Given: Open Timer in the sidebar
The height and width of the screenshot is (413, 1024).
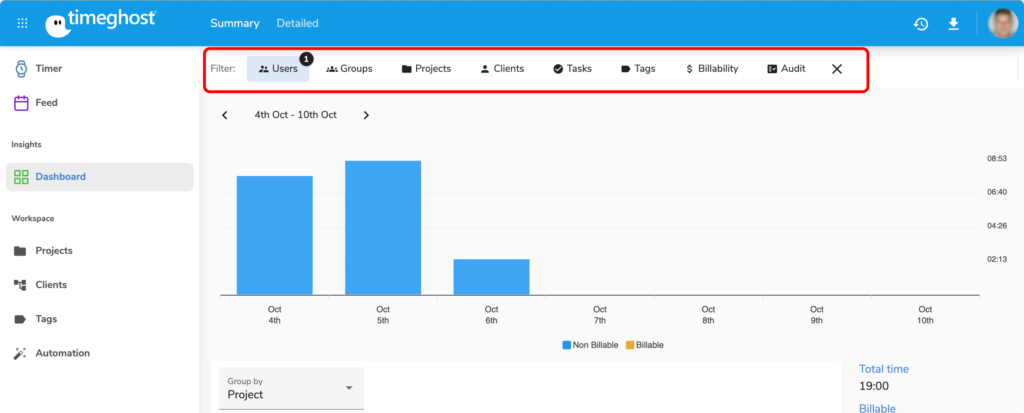Looking at the screenshot, I should [x=47, y=69].
